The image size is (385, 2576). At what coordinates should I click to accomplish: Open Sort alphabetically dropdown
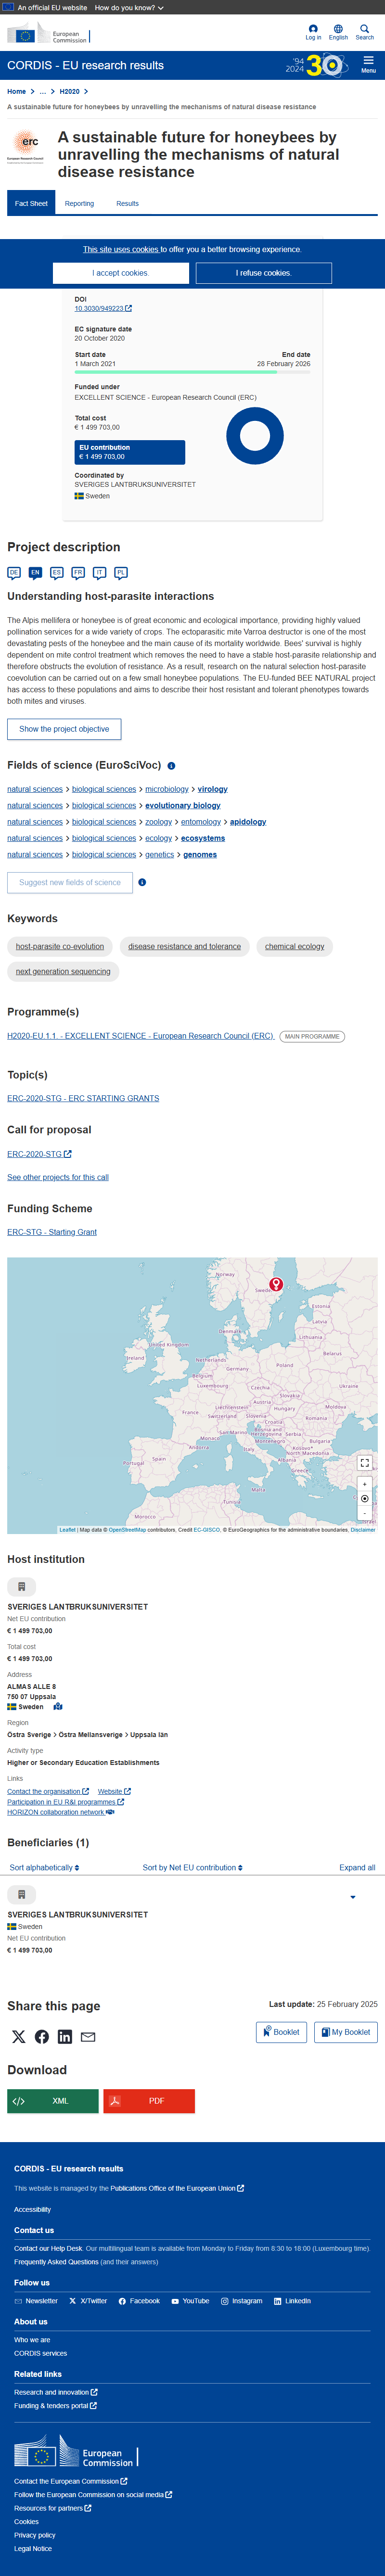[44, 1867]
